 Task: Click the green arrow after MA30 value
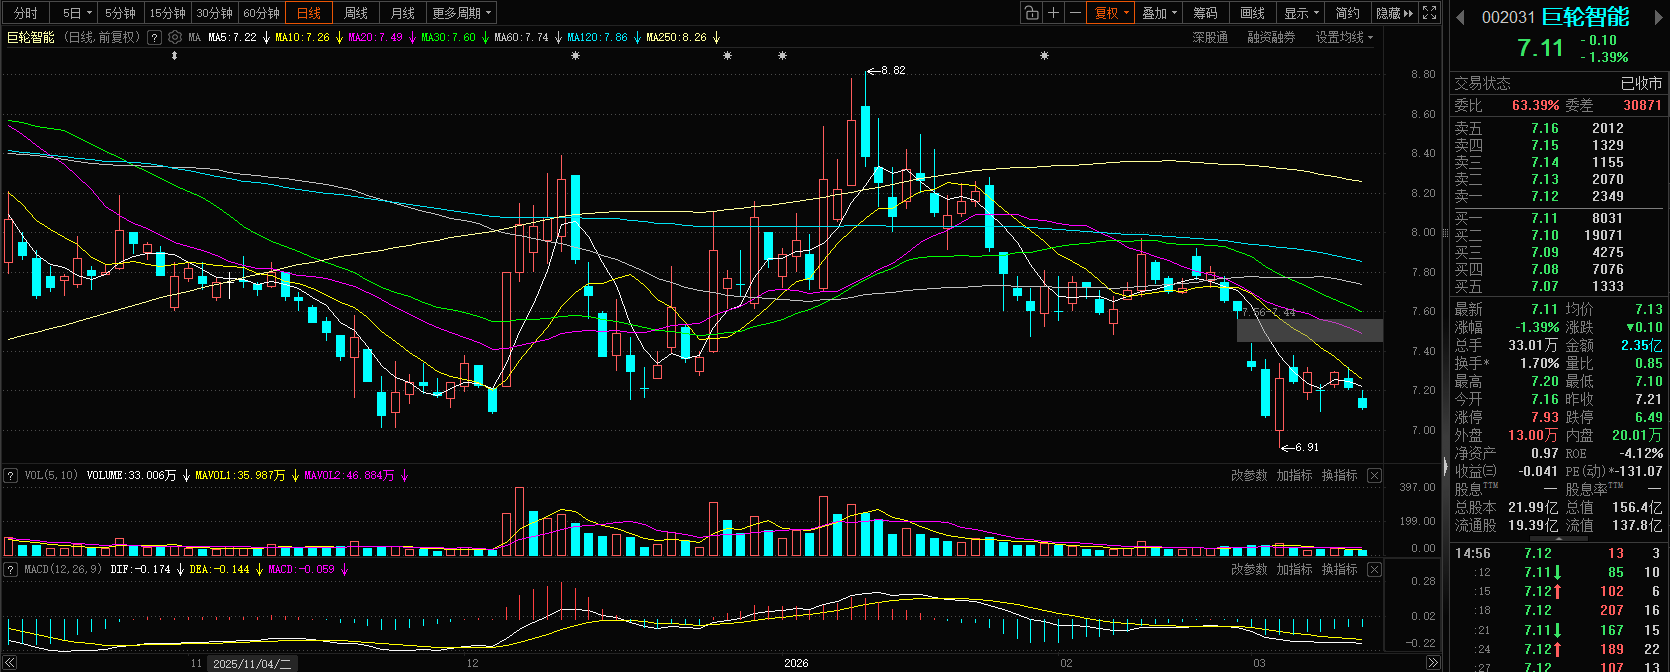coord(485,37)
